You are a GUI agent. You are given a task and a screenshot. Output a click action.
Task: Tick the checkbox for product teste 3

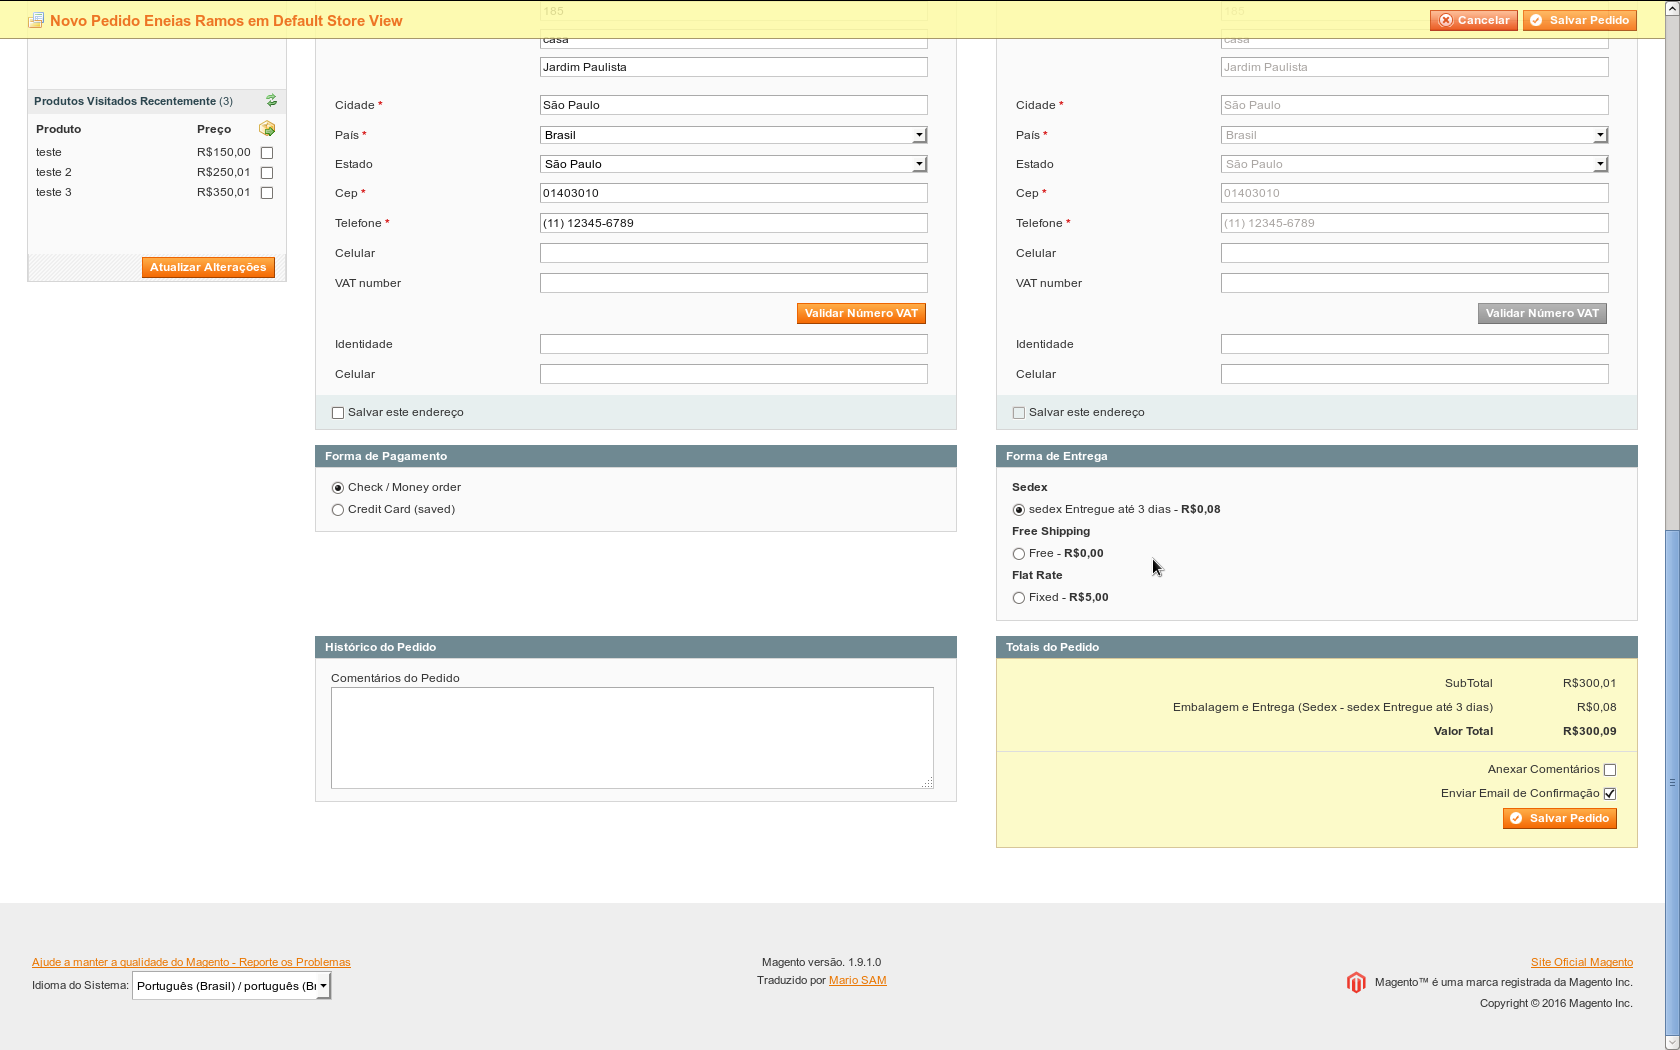click(267, 193)
